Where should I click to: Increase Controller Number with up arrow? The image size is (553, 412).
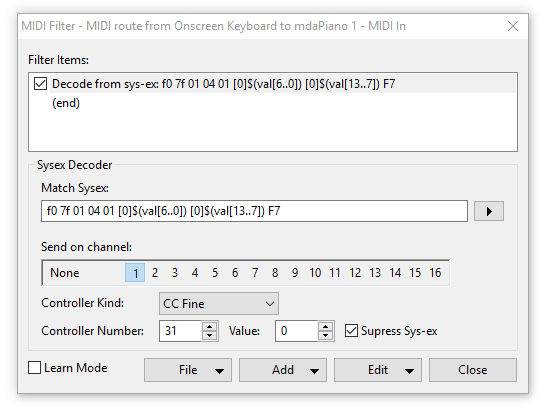209,326
